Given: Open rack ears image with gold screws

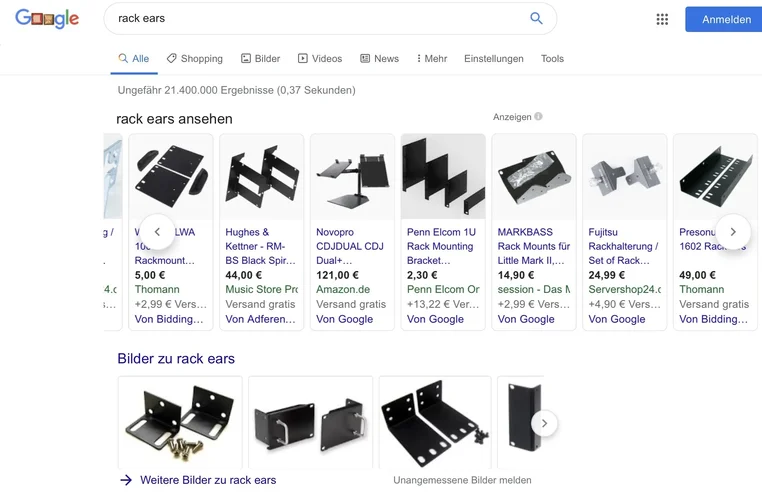Looking at the screenshot, I should [180, 420].
